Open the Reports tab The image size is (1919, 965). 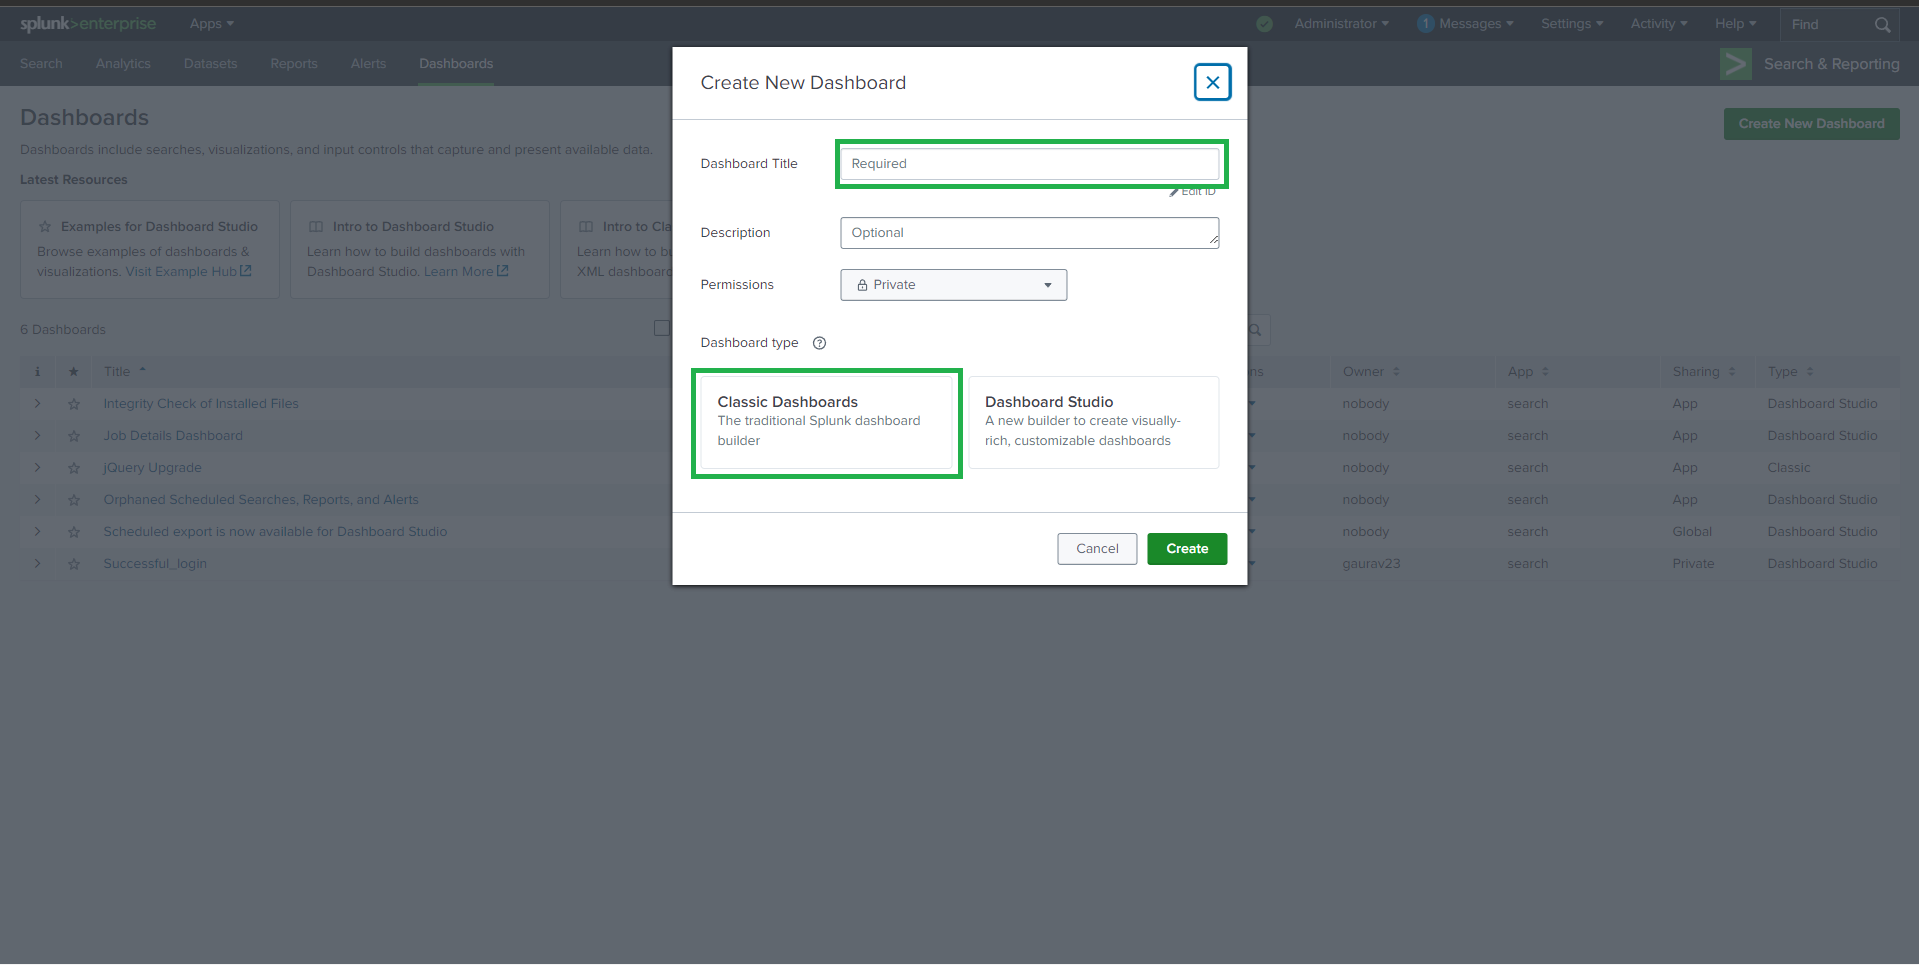coord(294,64)
